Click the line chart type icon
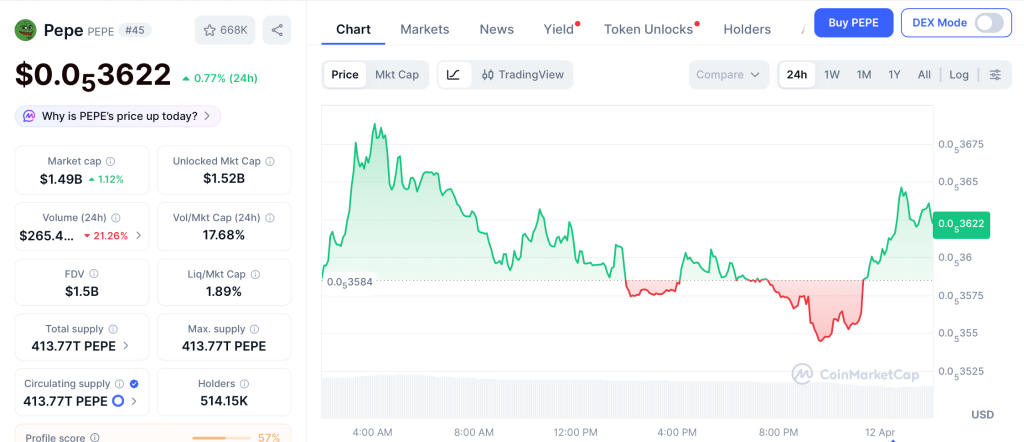 pos(453,75)
